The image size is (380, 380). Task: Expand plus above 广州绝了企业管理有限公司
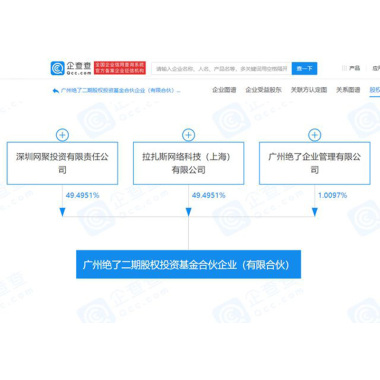(314, 135)
